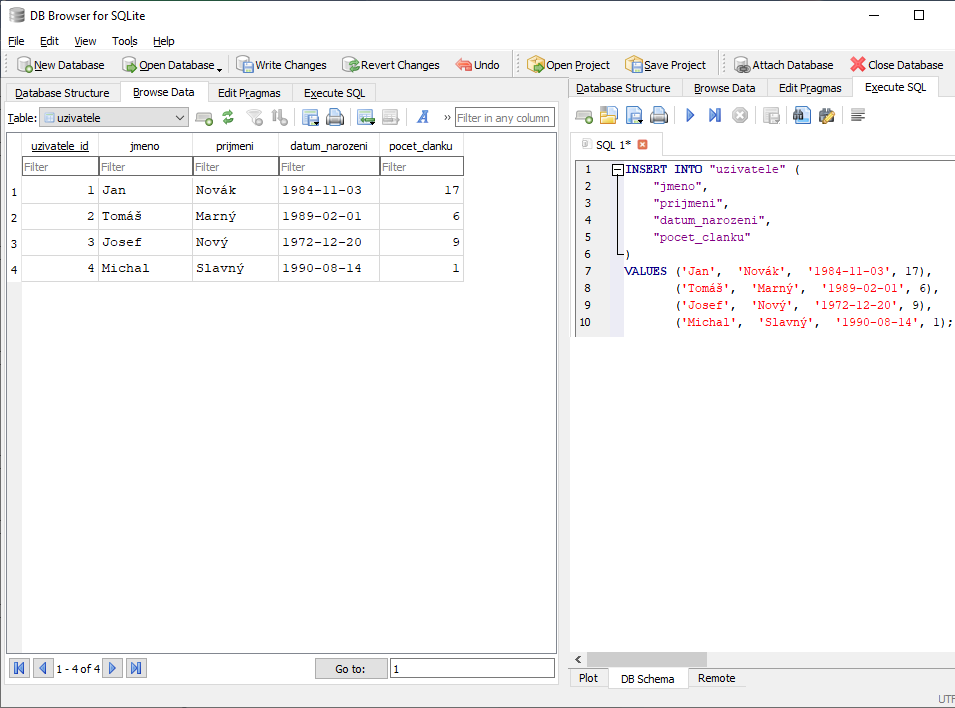Click Revert Changes in the toolbar
The width and height of the screenshot is (955, 708).
click(390, 65)
